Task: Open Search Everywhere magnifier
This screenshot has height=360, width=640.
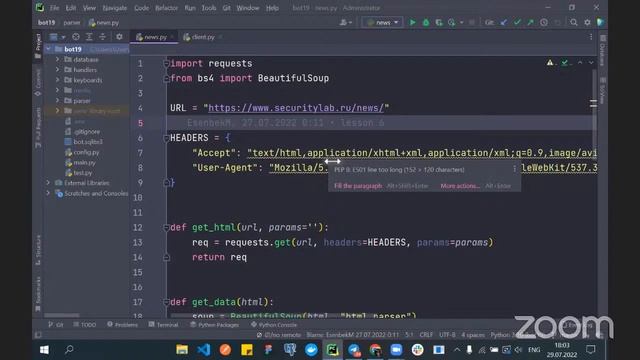Action: pos(573,22)
